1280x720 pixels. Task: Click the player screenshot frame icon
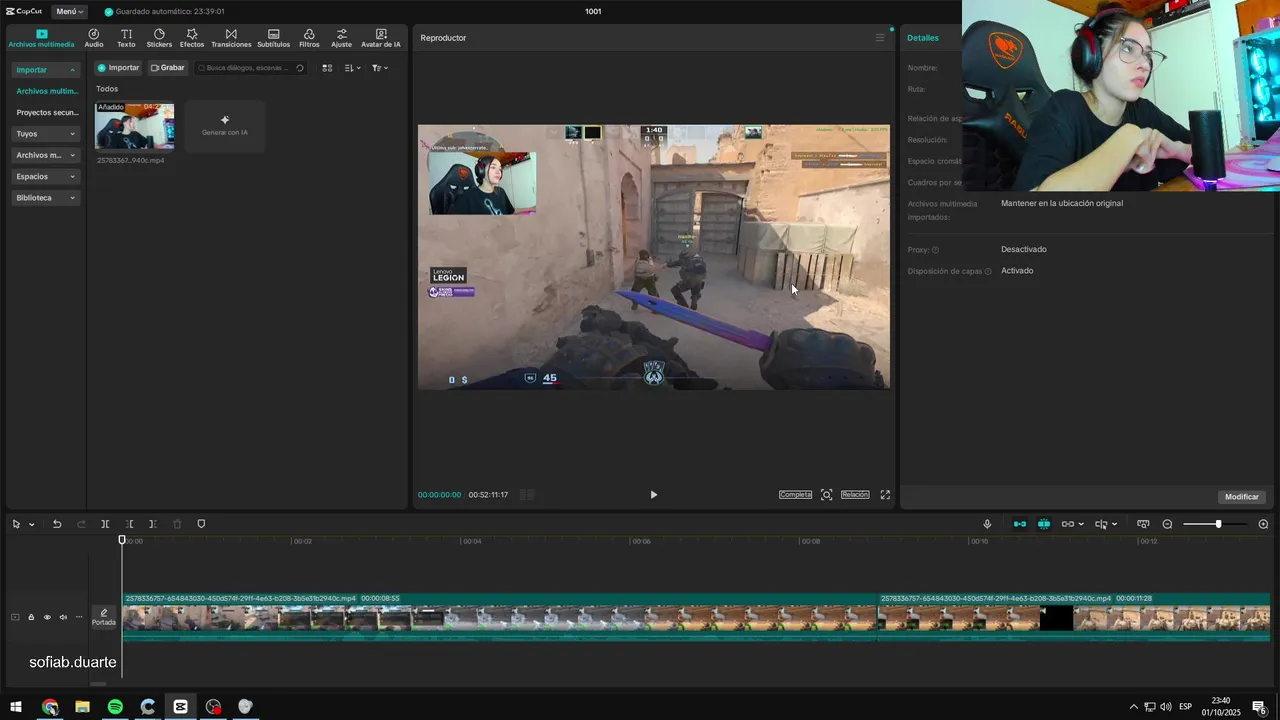coord(826,495)
